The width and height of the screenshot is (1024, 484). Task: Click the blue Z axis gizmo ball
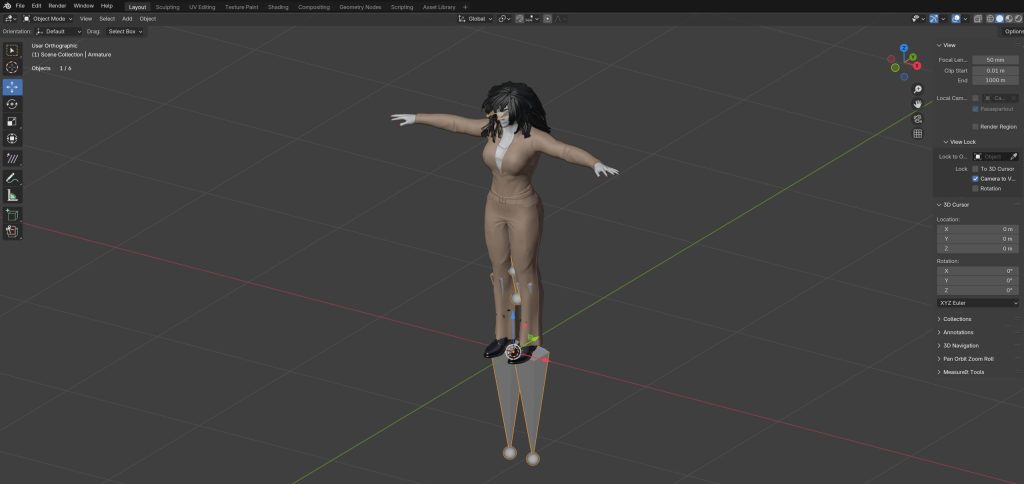pos(904,48)
